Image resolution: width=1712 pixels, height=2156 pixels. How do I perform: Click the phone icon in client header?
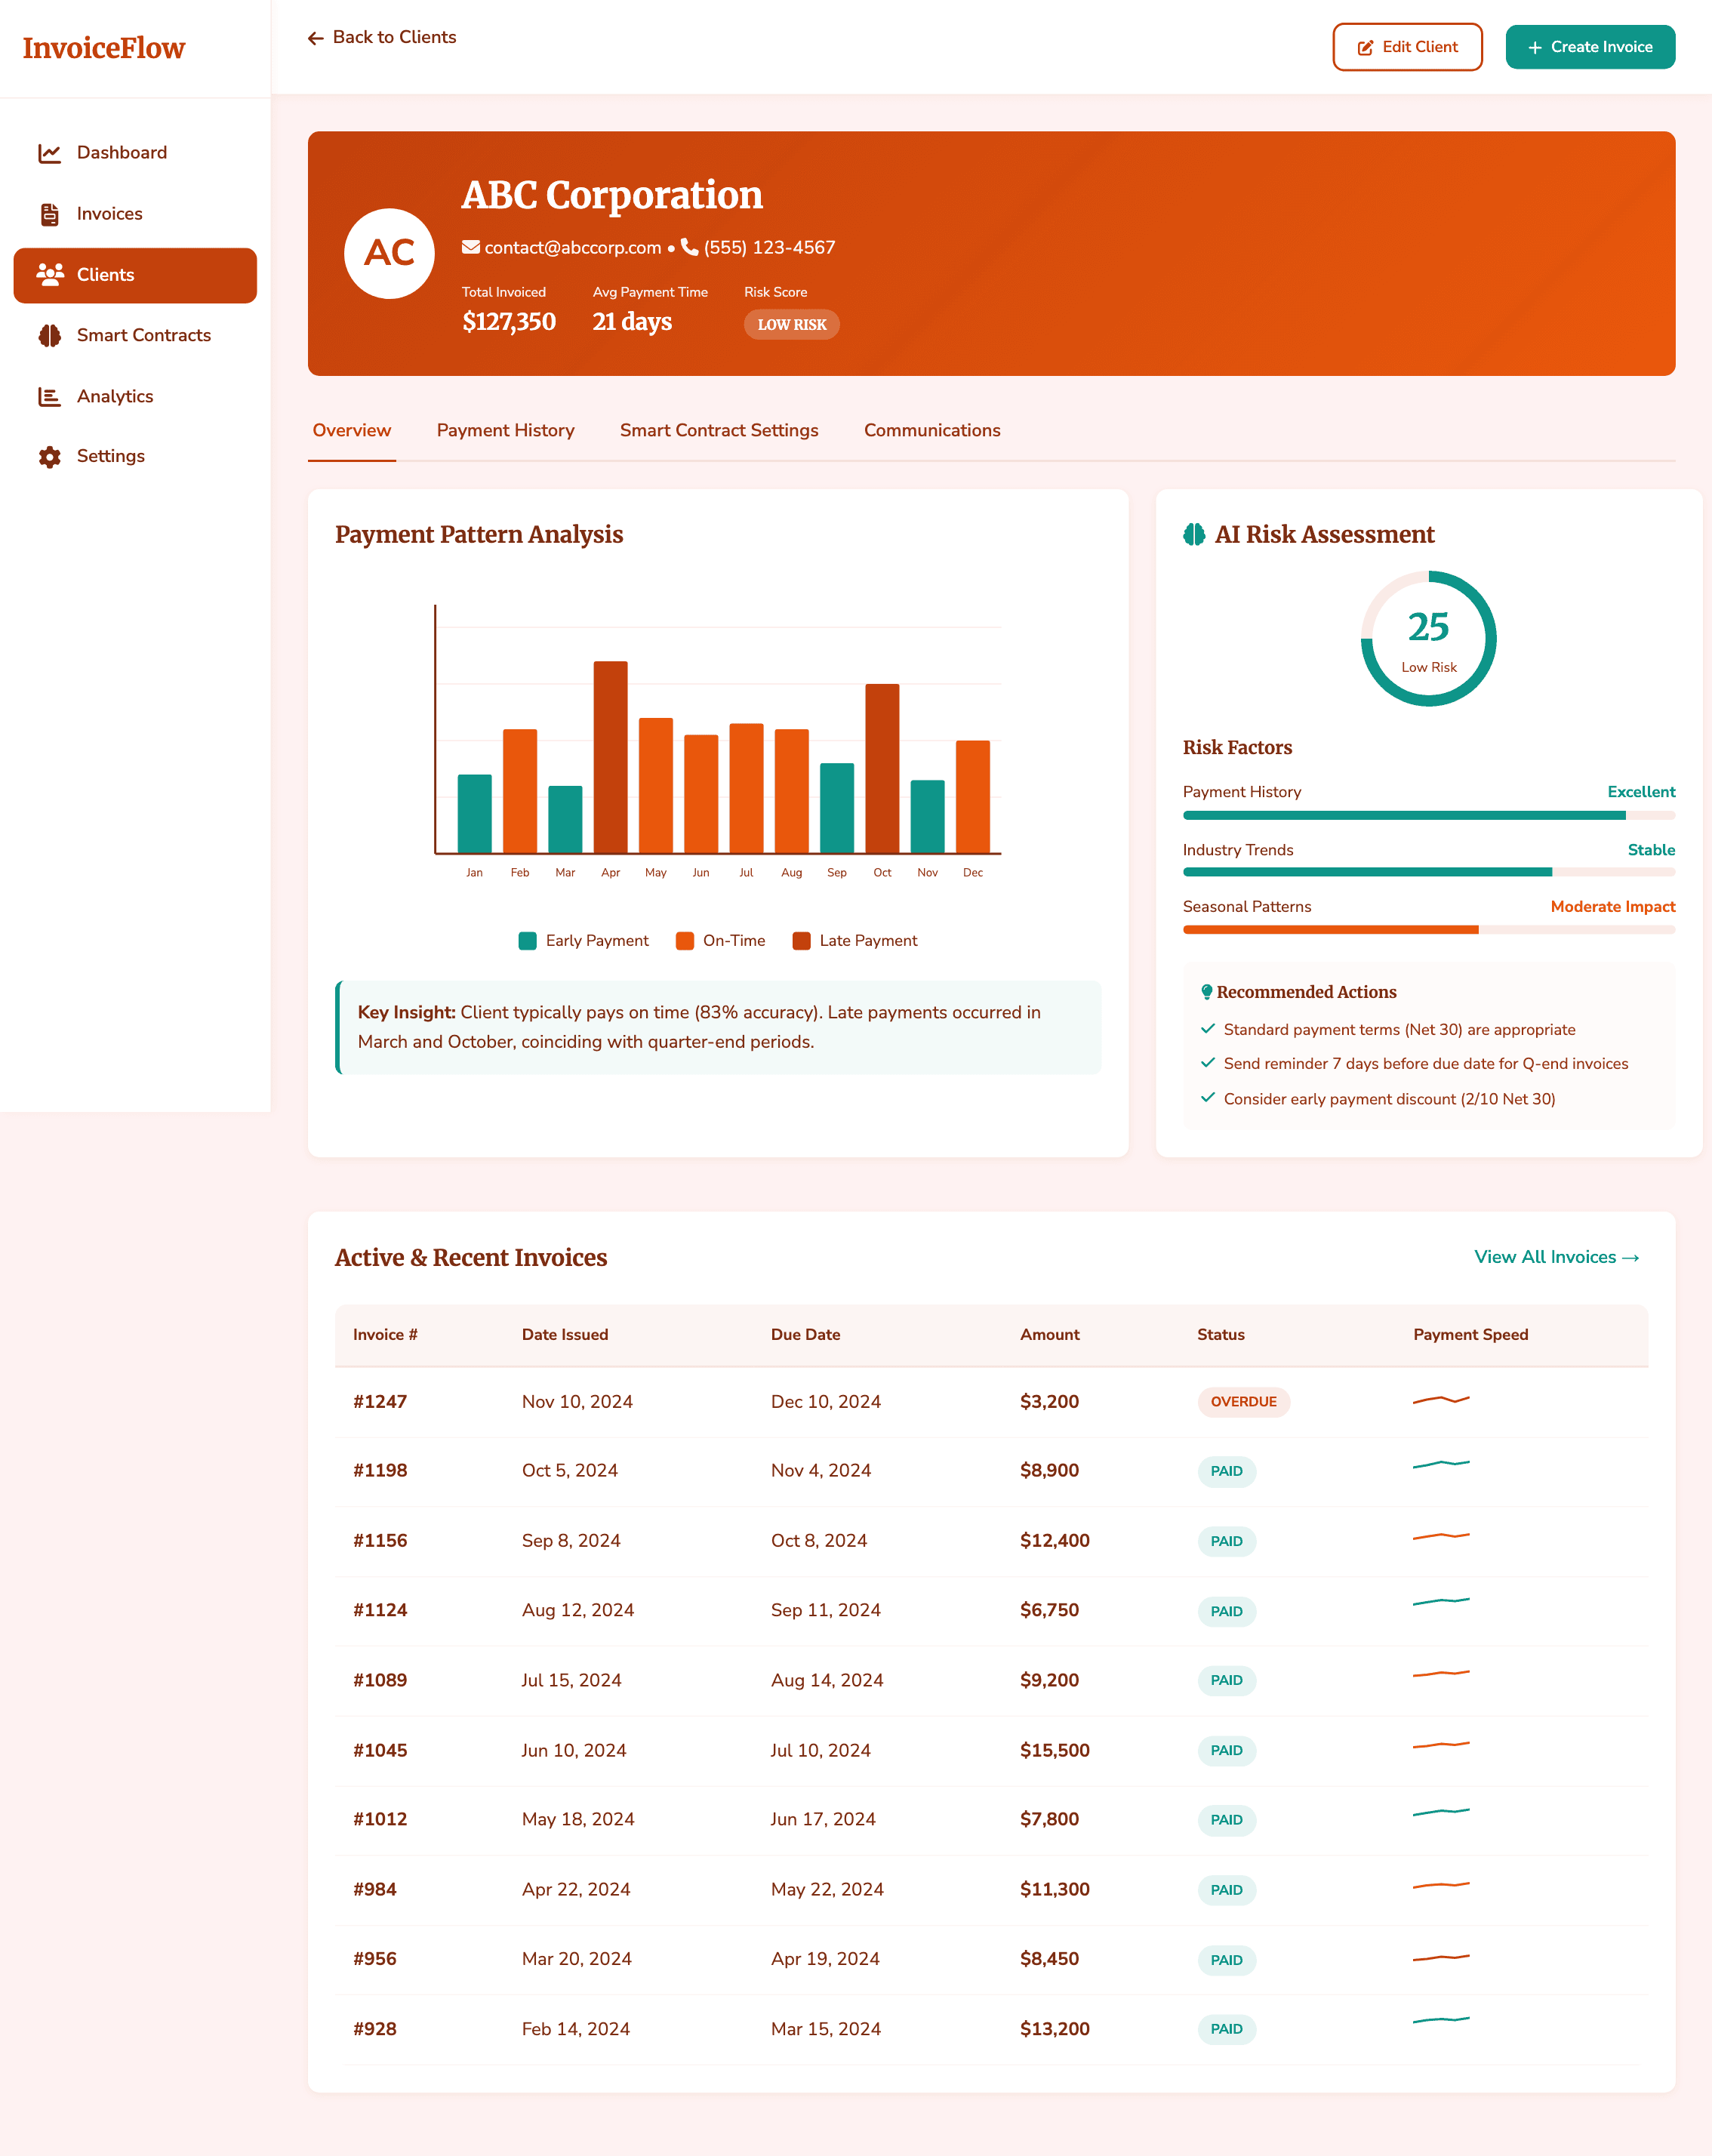689,247
